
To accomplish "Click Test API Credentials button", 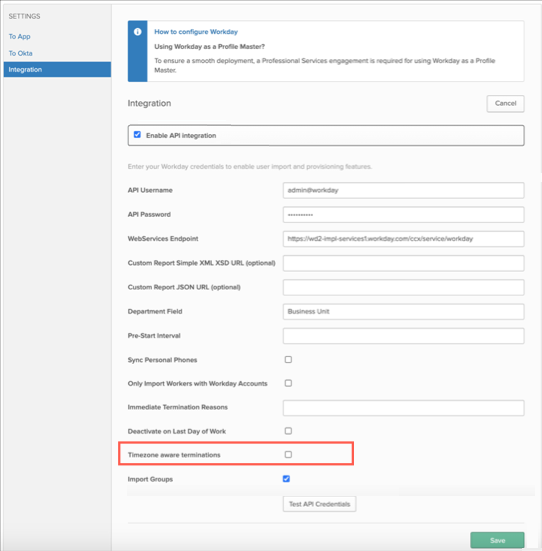I will pos(320,504).
